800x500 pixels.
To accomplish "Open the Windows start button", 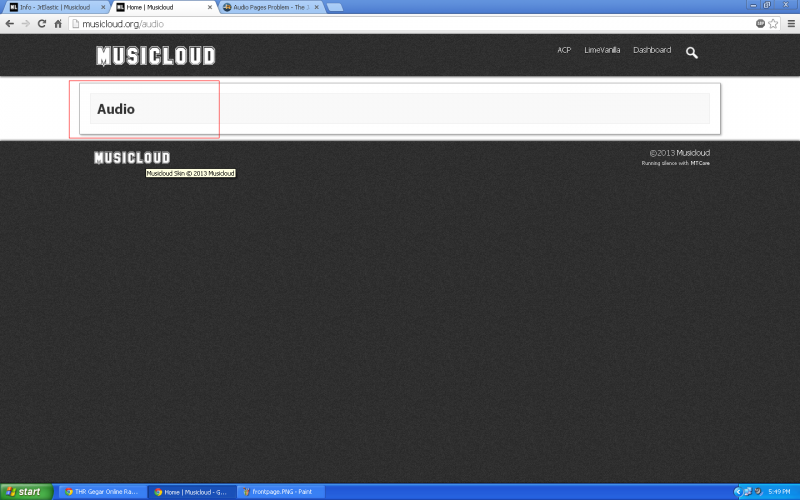I will click(x=26, y=492).
